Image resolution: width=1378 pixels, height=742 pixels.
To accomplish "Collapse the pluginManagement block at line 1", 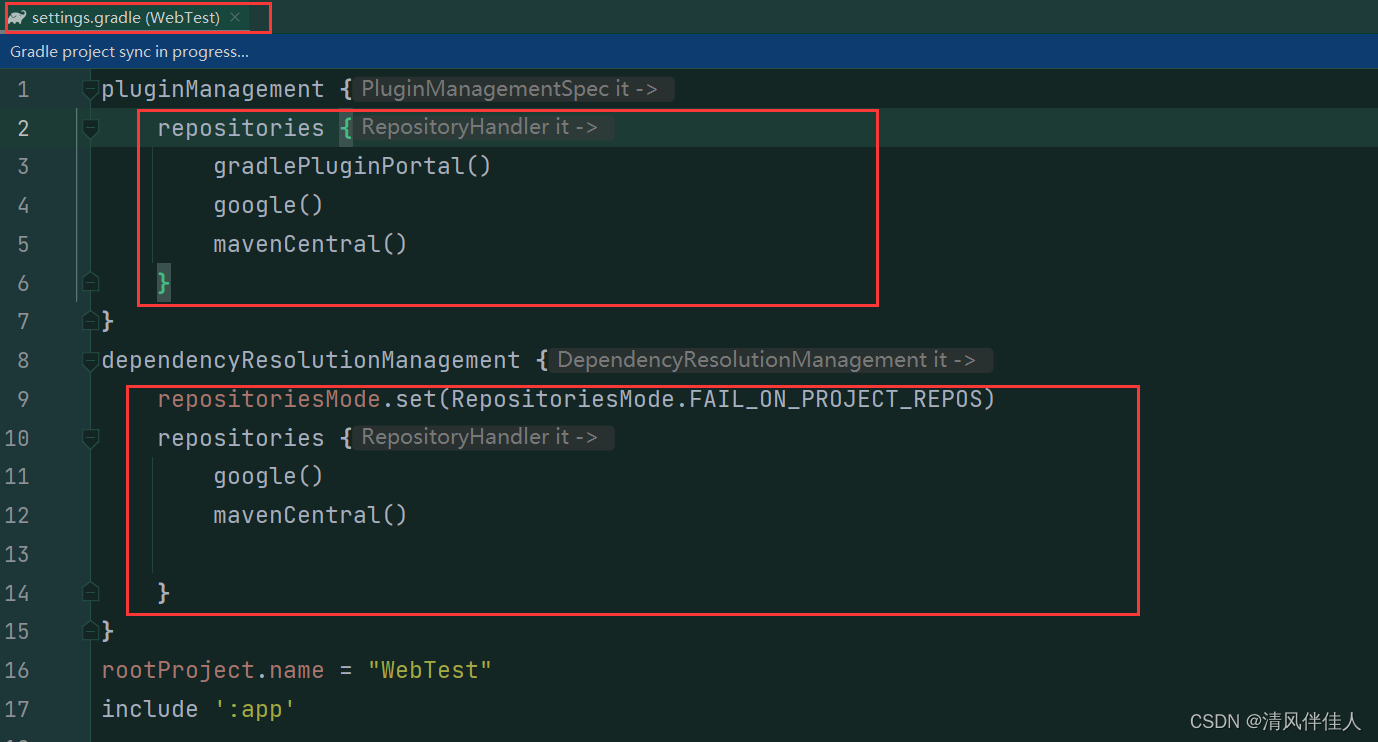I will tap(91, 90).
